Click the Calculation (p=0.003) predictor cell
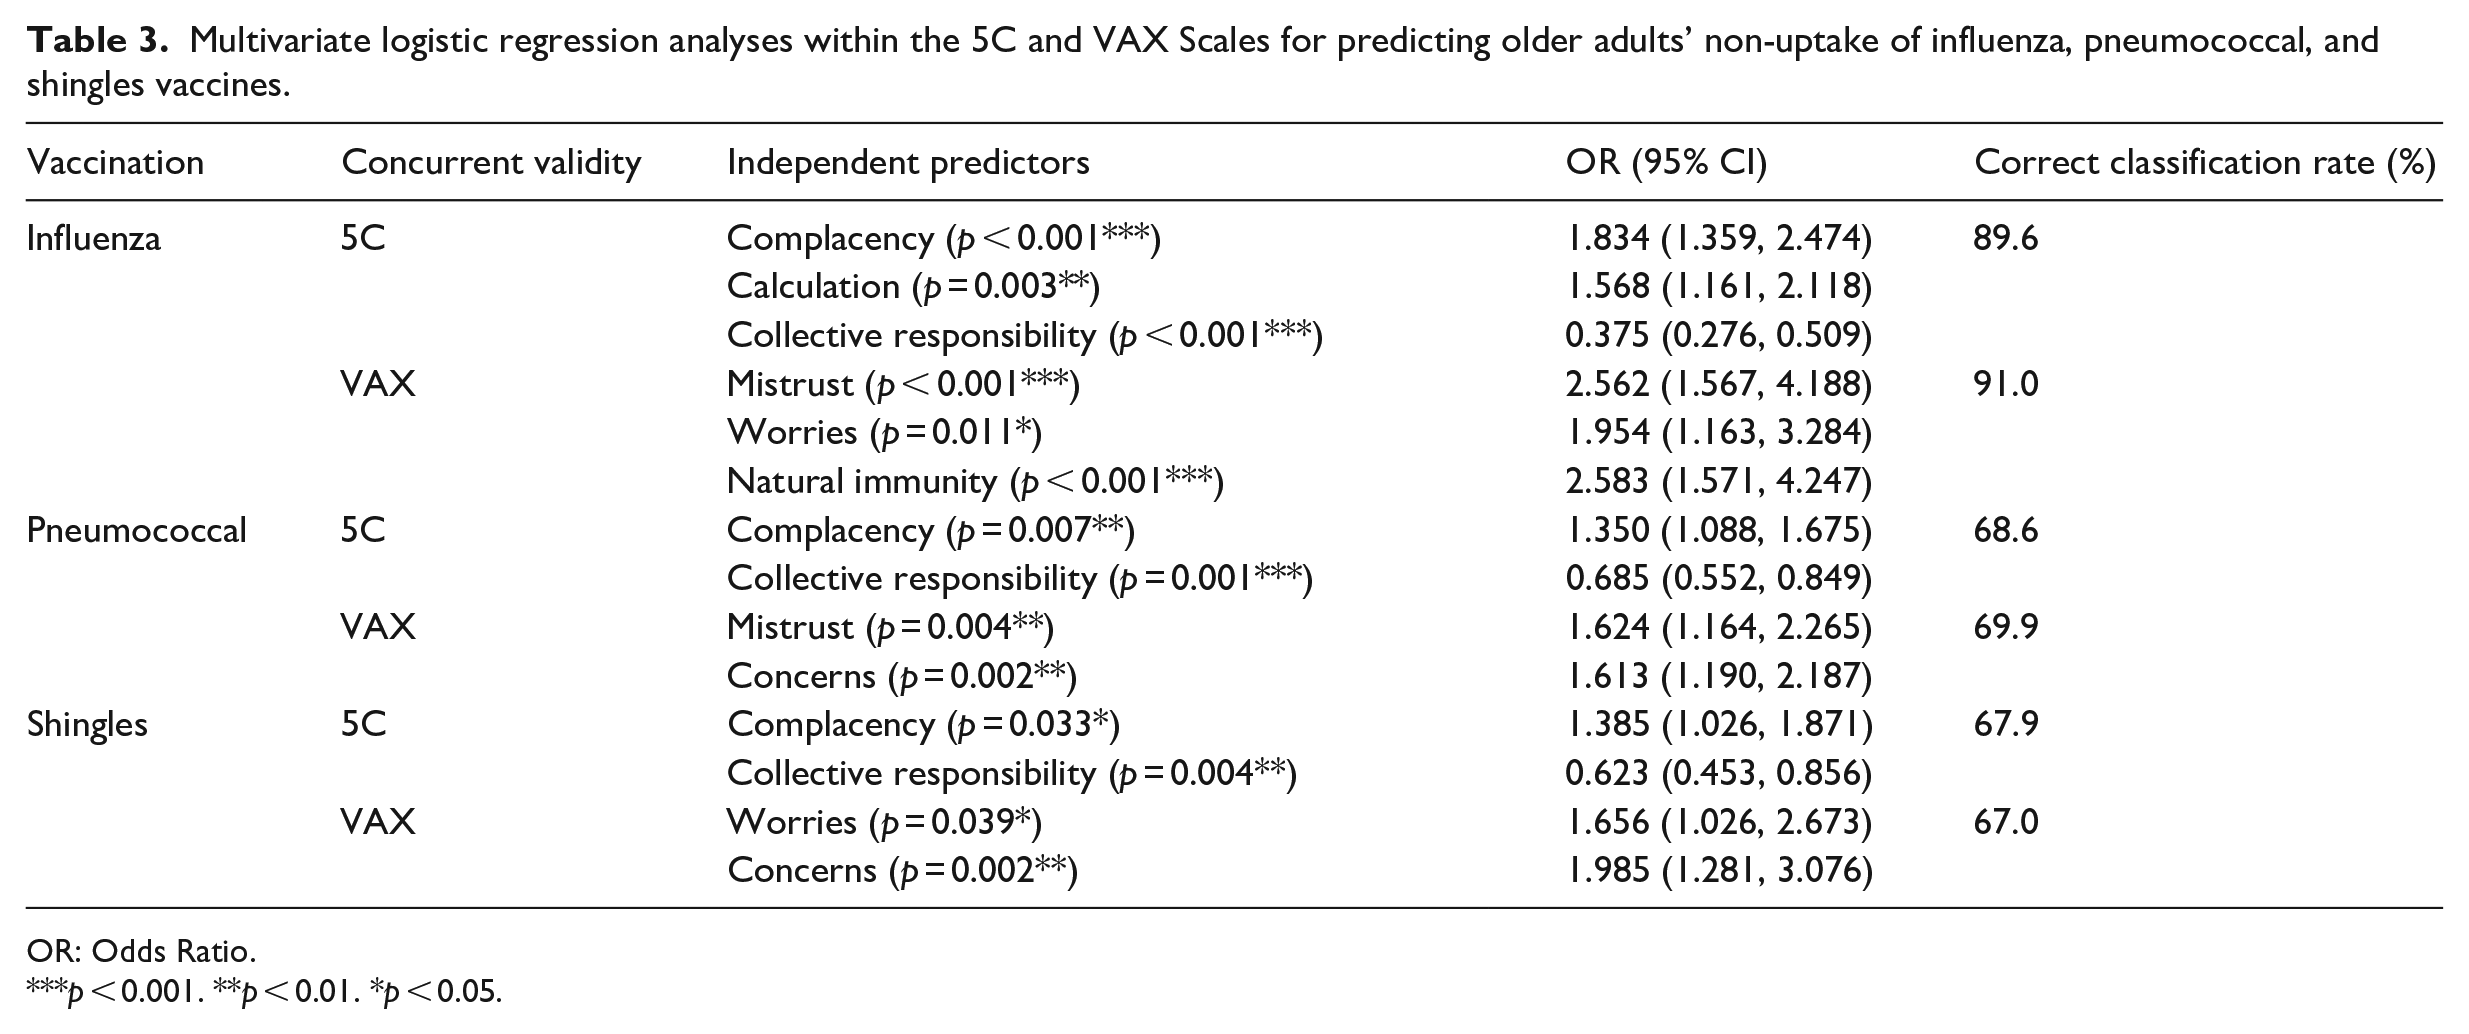2469x1034 pixels. pos(913,287)
